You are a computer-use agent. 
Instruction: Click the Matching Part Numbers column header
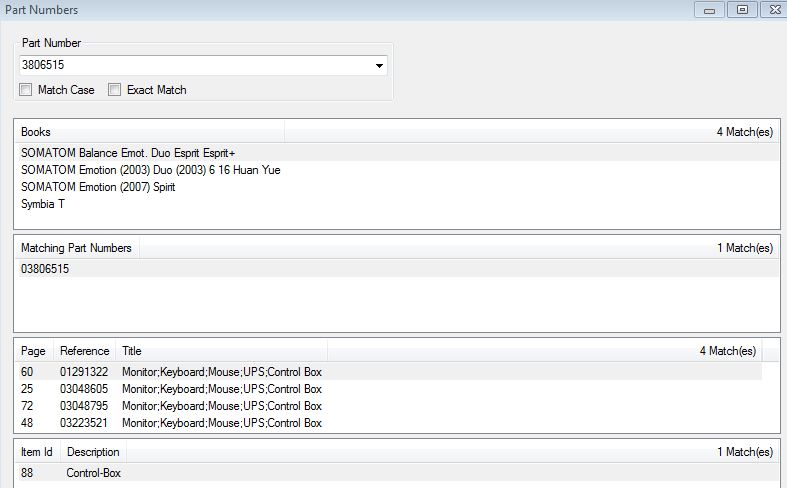(77, 248)
